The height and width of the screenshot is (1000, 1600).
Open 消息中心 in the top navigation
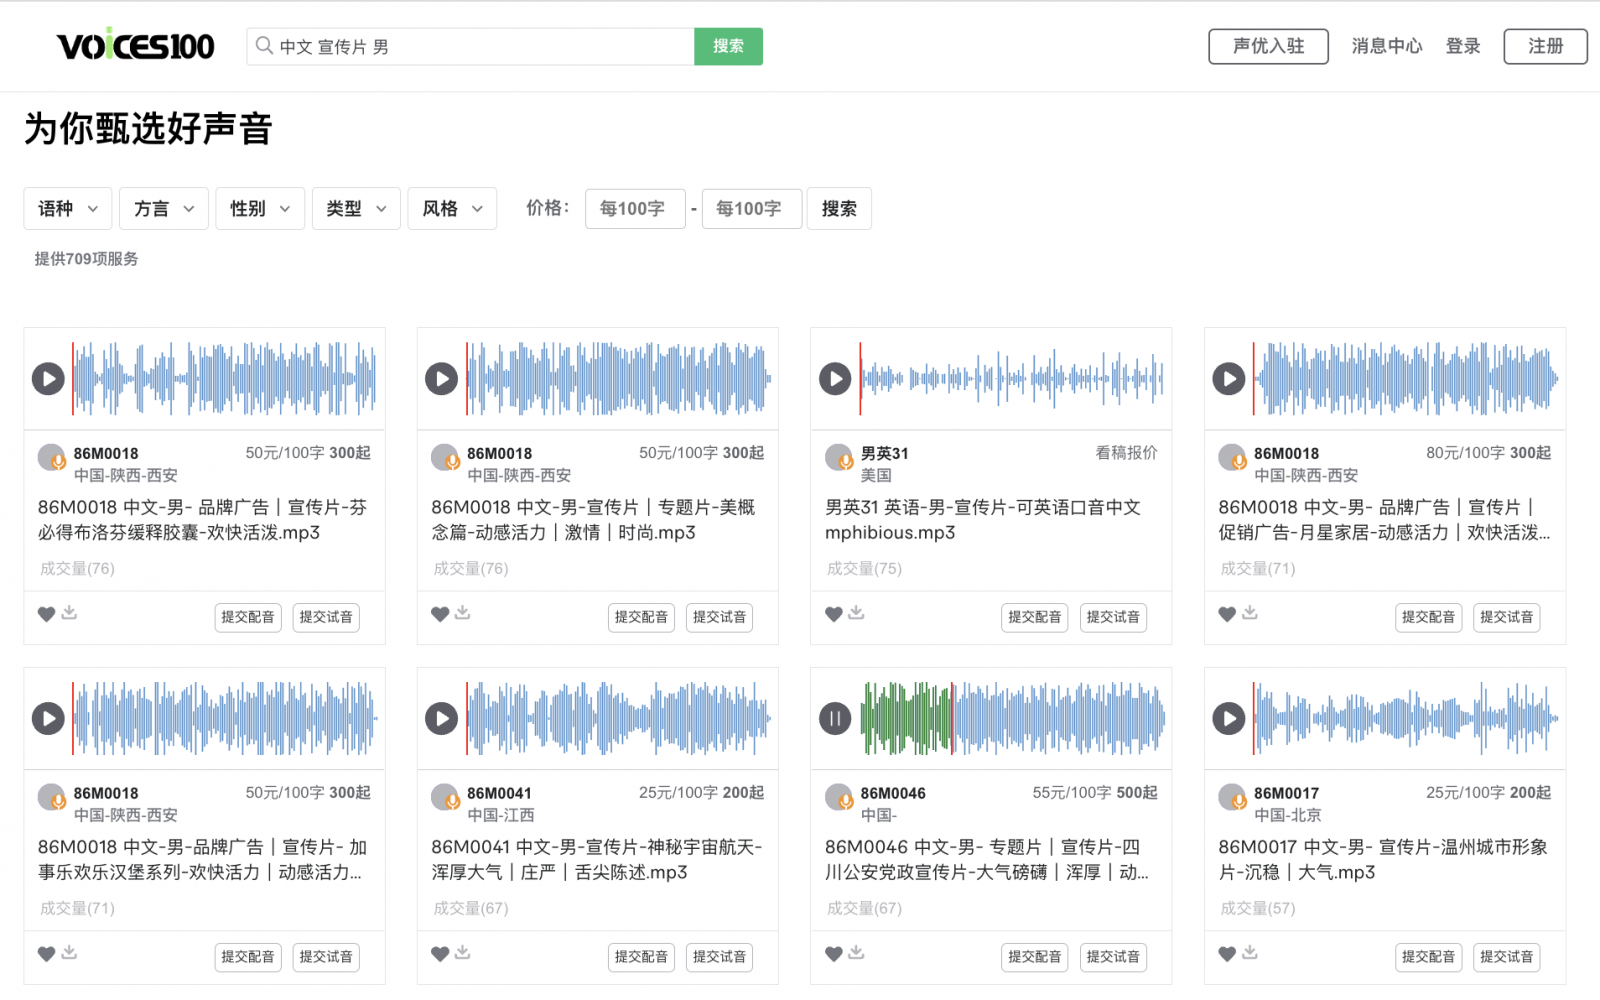pos(1386,46)
